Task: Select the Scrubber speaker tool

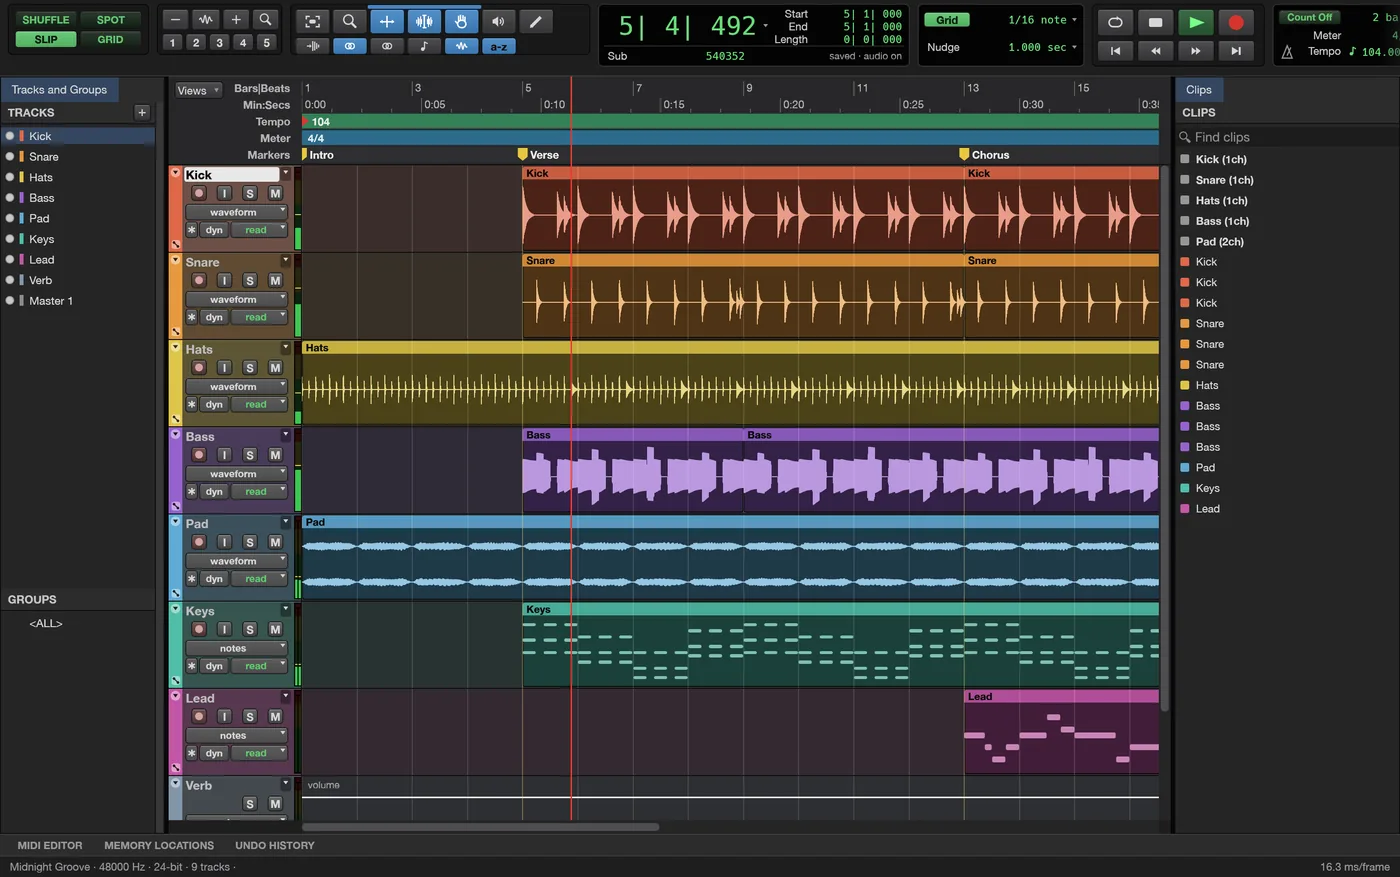Action: (x=498, y=21)
